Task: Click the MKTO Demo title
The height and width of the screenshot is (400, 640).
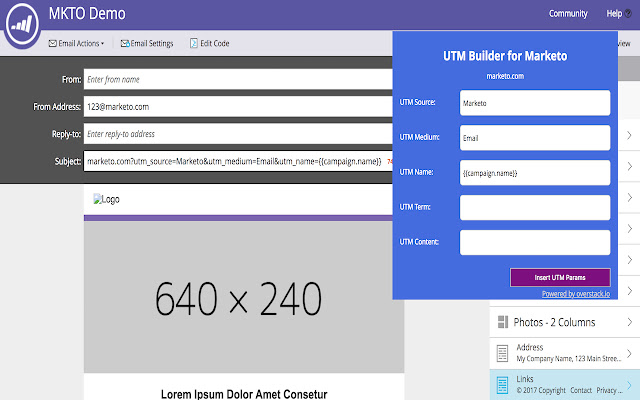Action: pos(87,13)
